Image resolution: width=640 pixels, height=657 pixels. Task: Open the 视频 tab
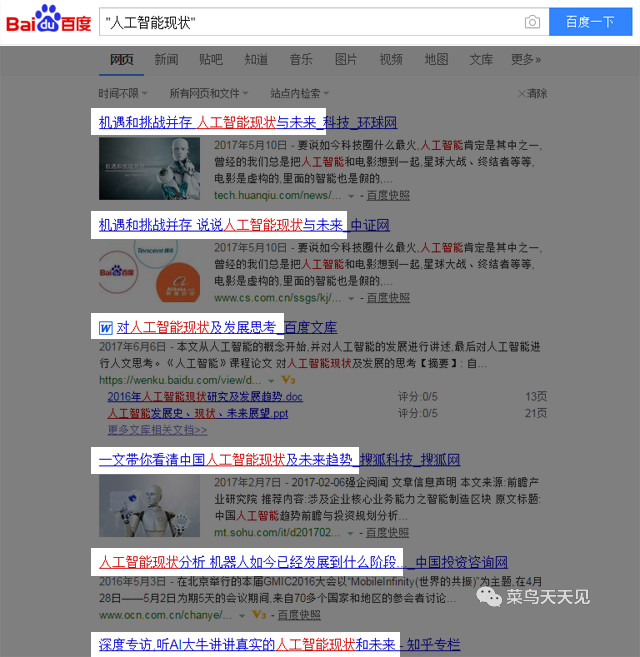(391, 59)
